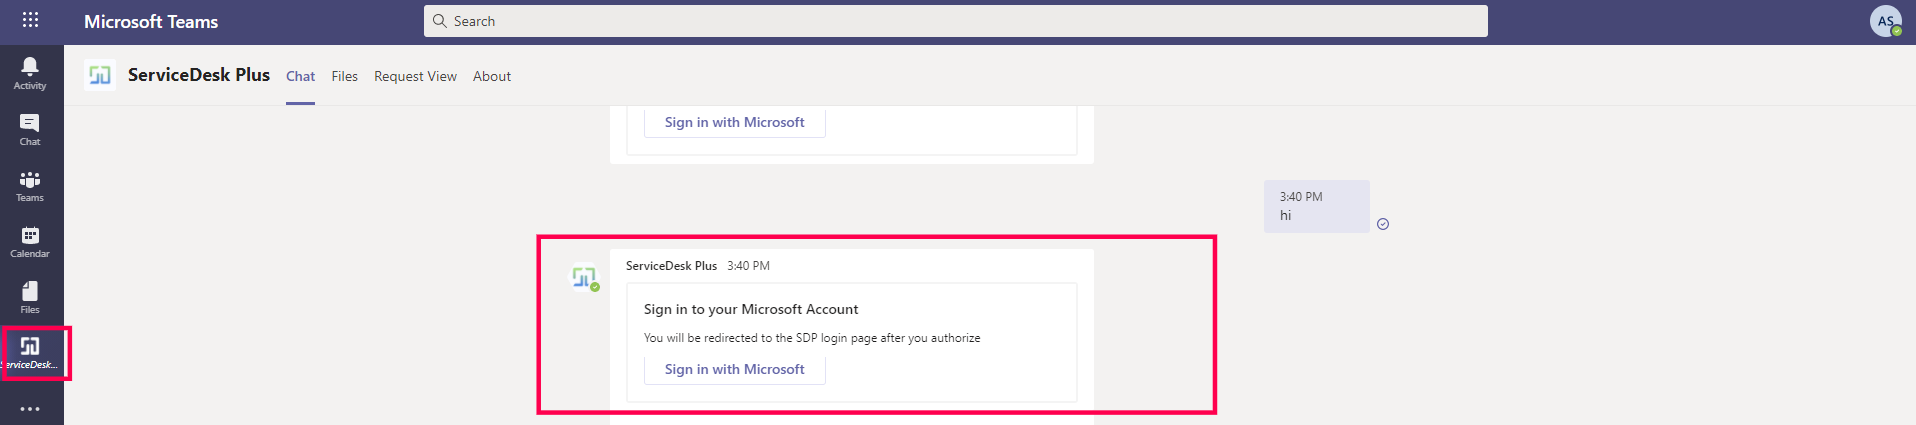Click the ServiceDesk Plus sender name

coord(671,266)
